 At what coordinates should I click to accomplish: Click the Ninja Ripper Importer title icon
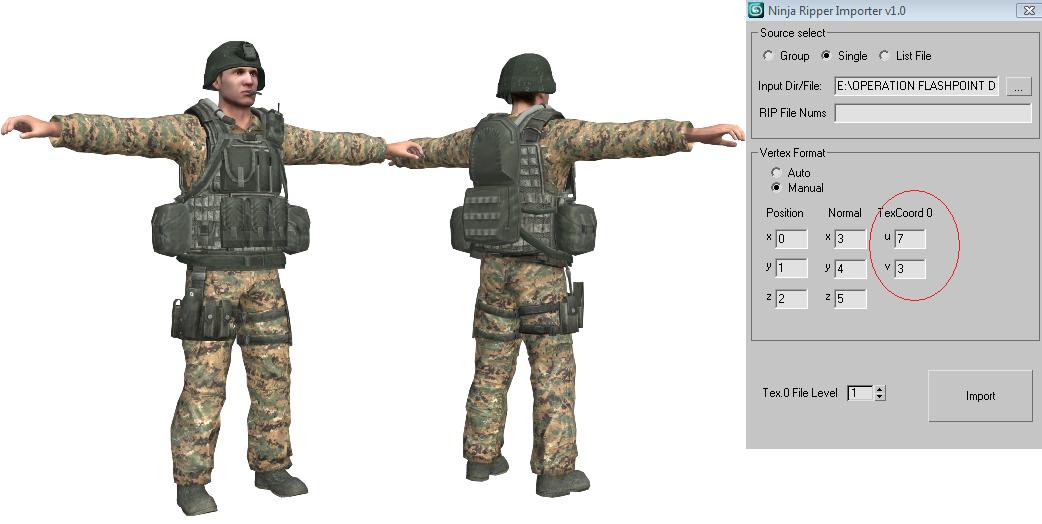coord(756,10)
